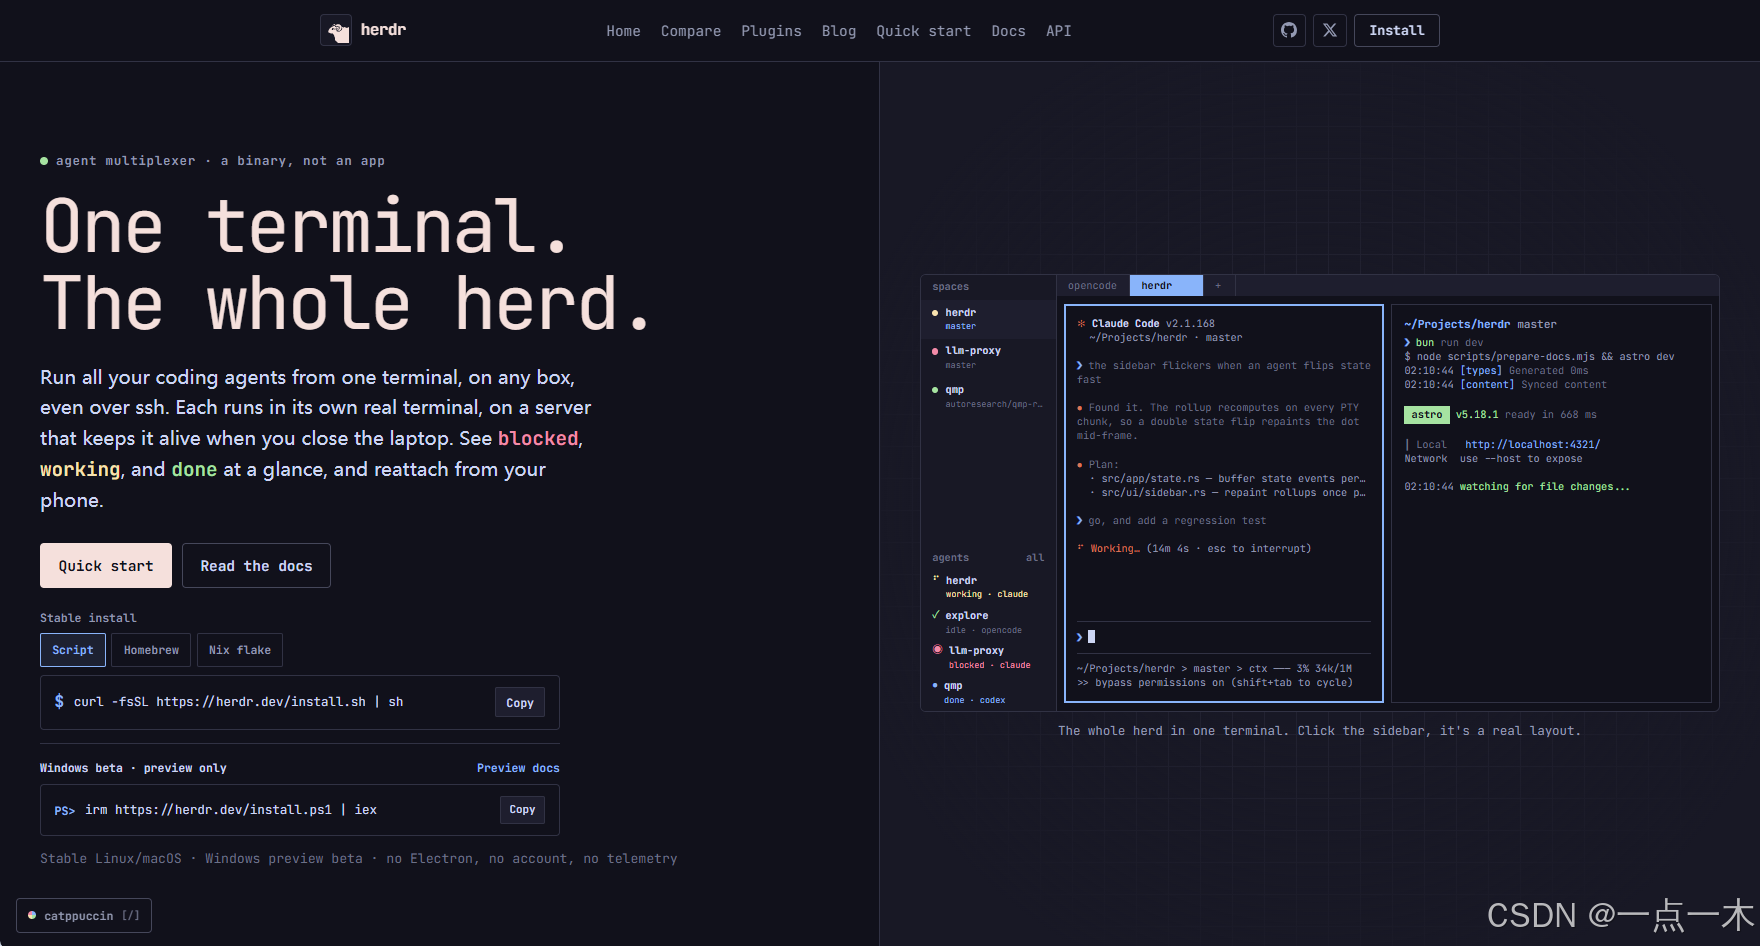
Task: Open the Blog nav item
Action: pyautogui.click(x=839, y=31)
